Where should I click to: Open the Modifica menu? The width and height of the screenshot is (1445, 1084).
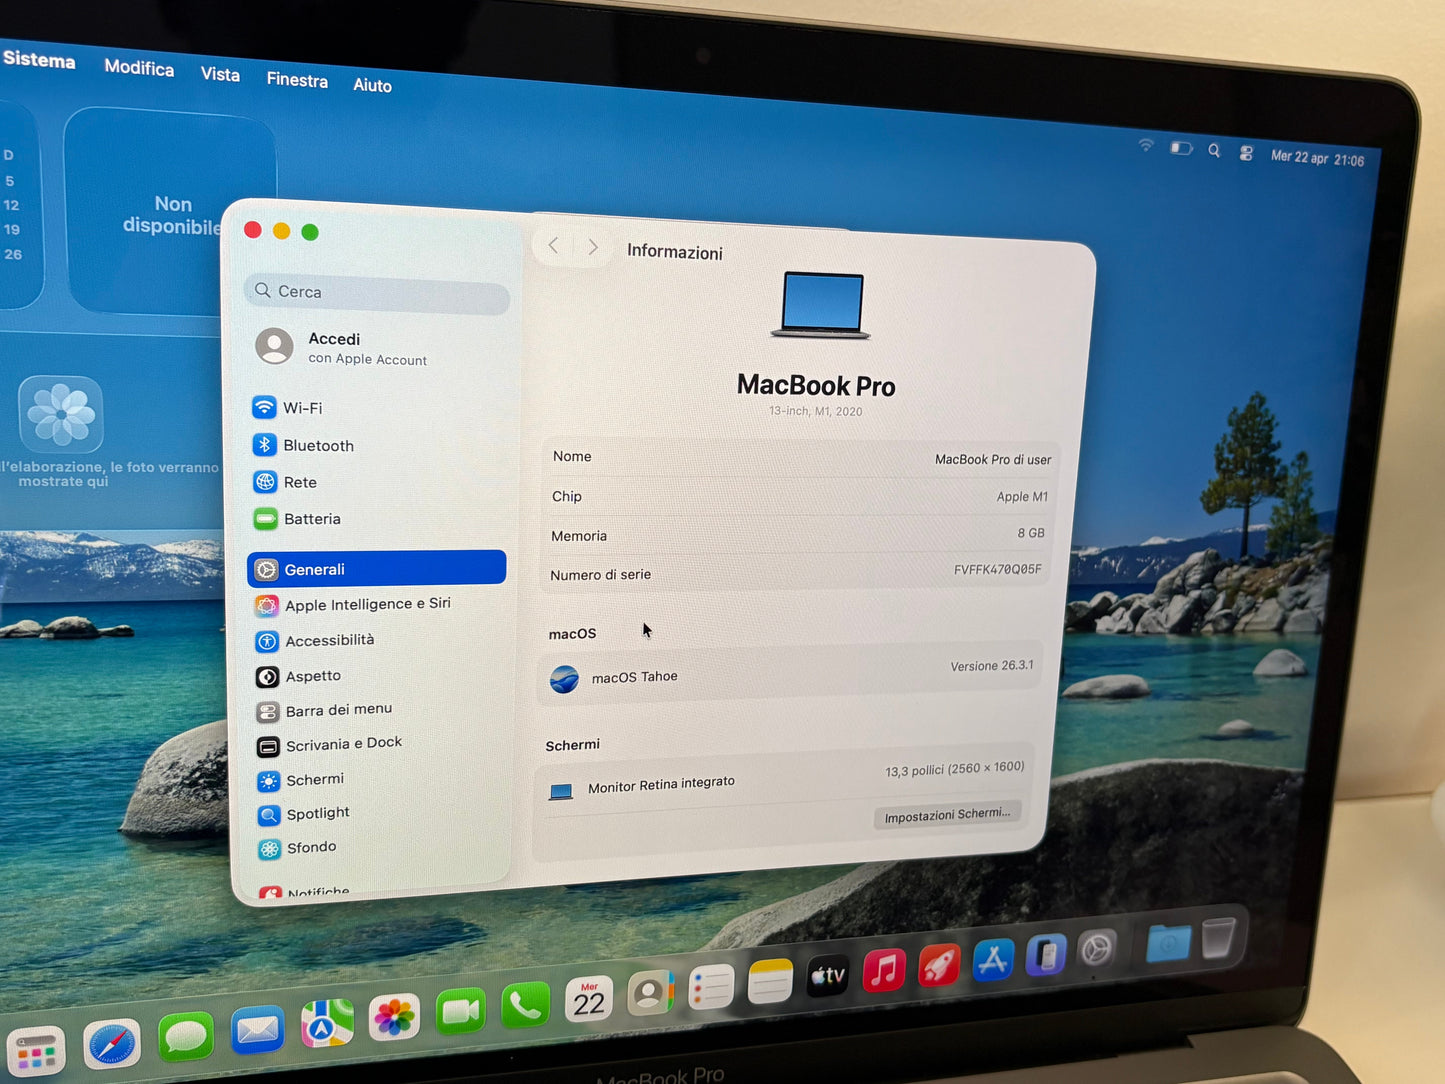pos(139,68)
